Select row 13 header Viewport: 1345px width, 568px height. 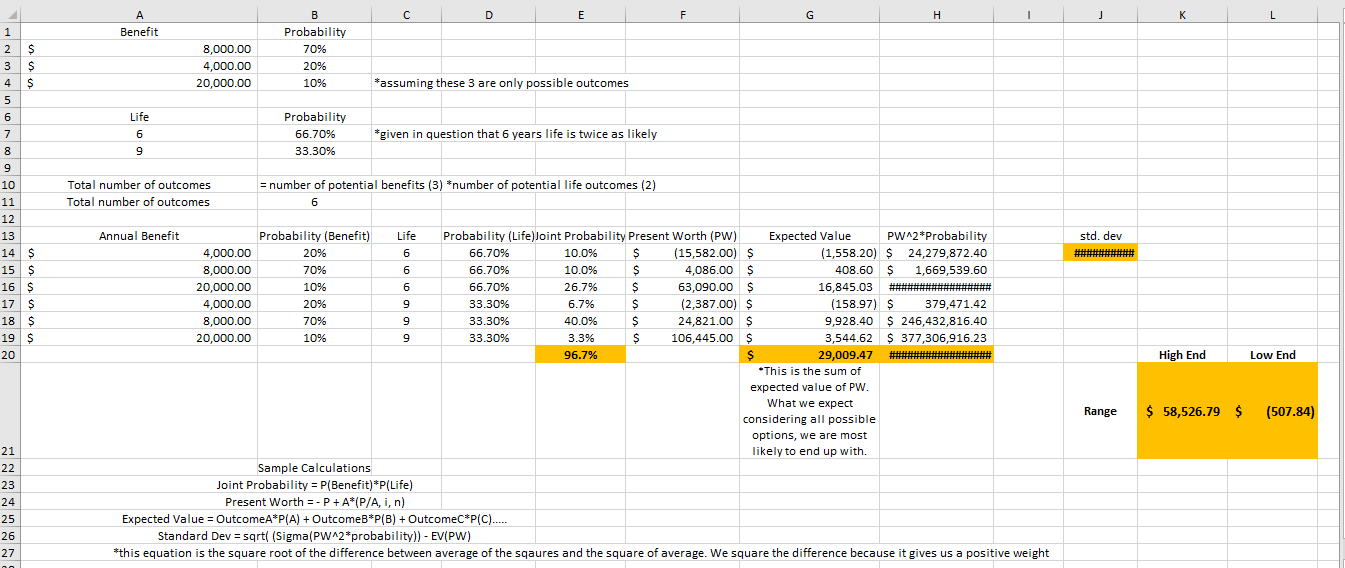click(x=11, y=236)
